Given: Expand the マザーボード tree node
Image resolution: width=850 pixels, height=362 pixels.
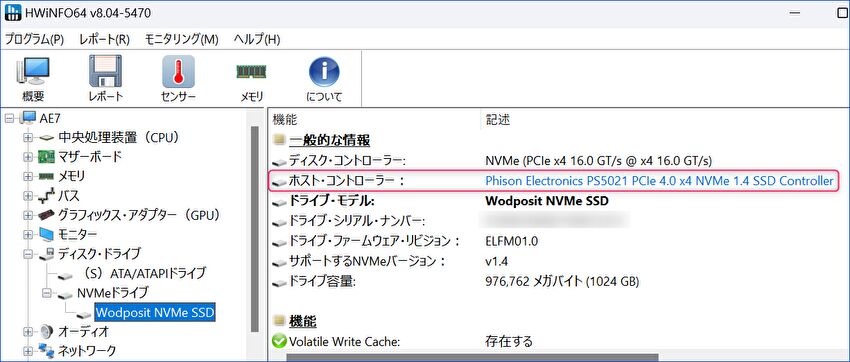Looking at the screenshot, I should [28, 157].
